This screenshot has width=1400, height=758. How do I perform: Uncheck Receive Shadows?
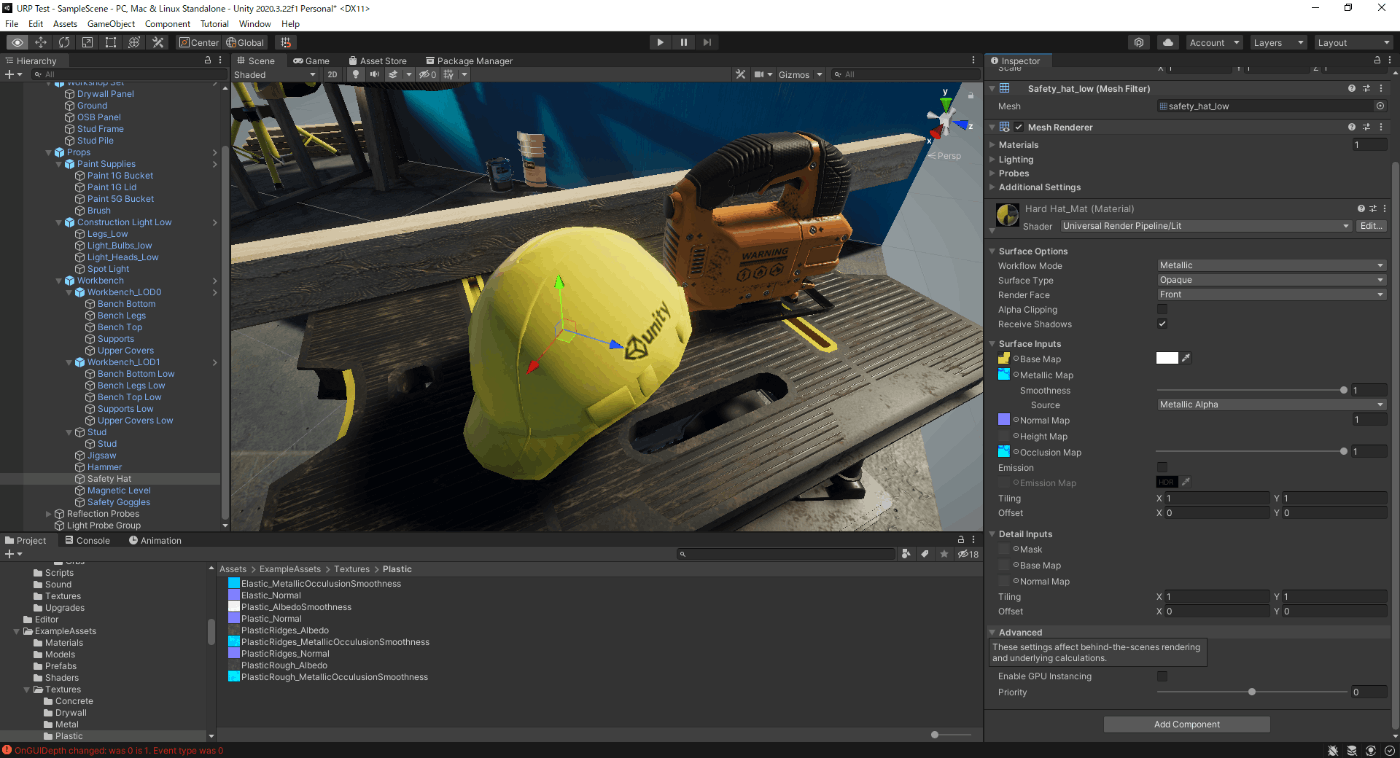click(x=1162, y=324)
